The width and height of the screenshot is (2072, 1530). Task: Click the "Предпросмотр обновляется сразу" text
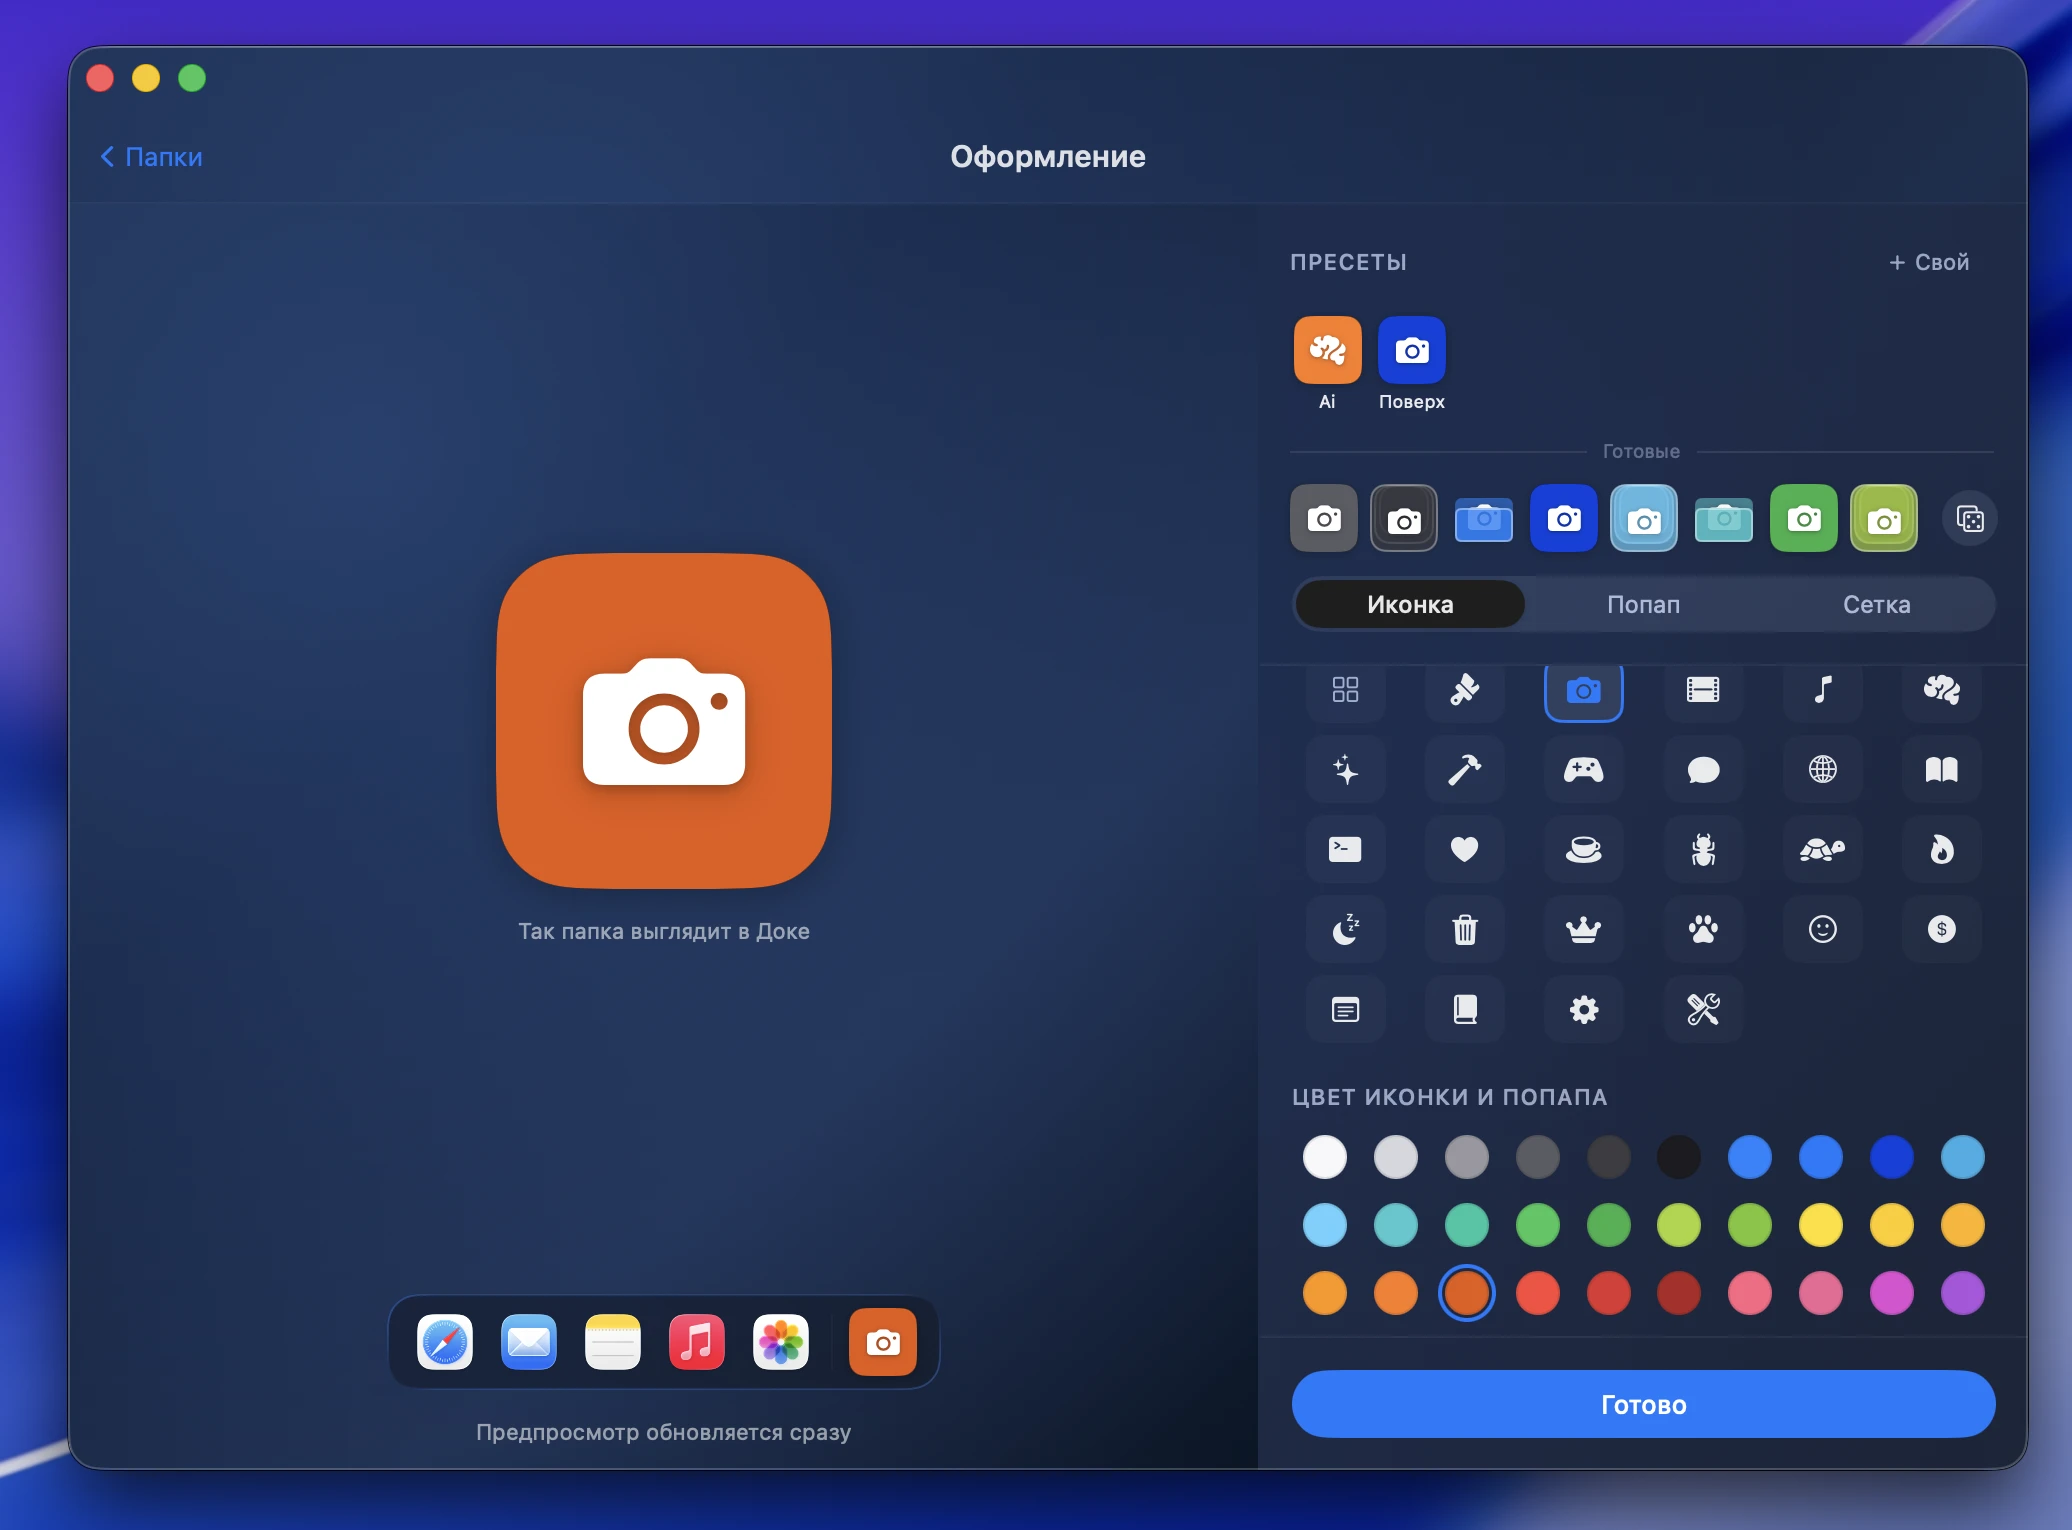click(x=664, y=1432)
